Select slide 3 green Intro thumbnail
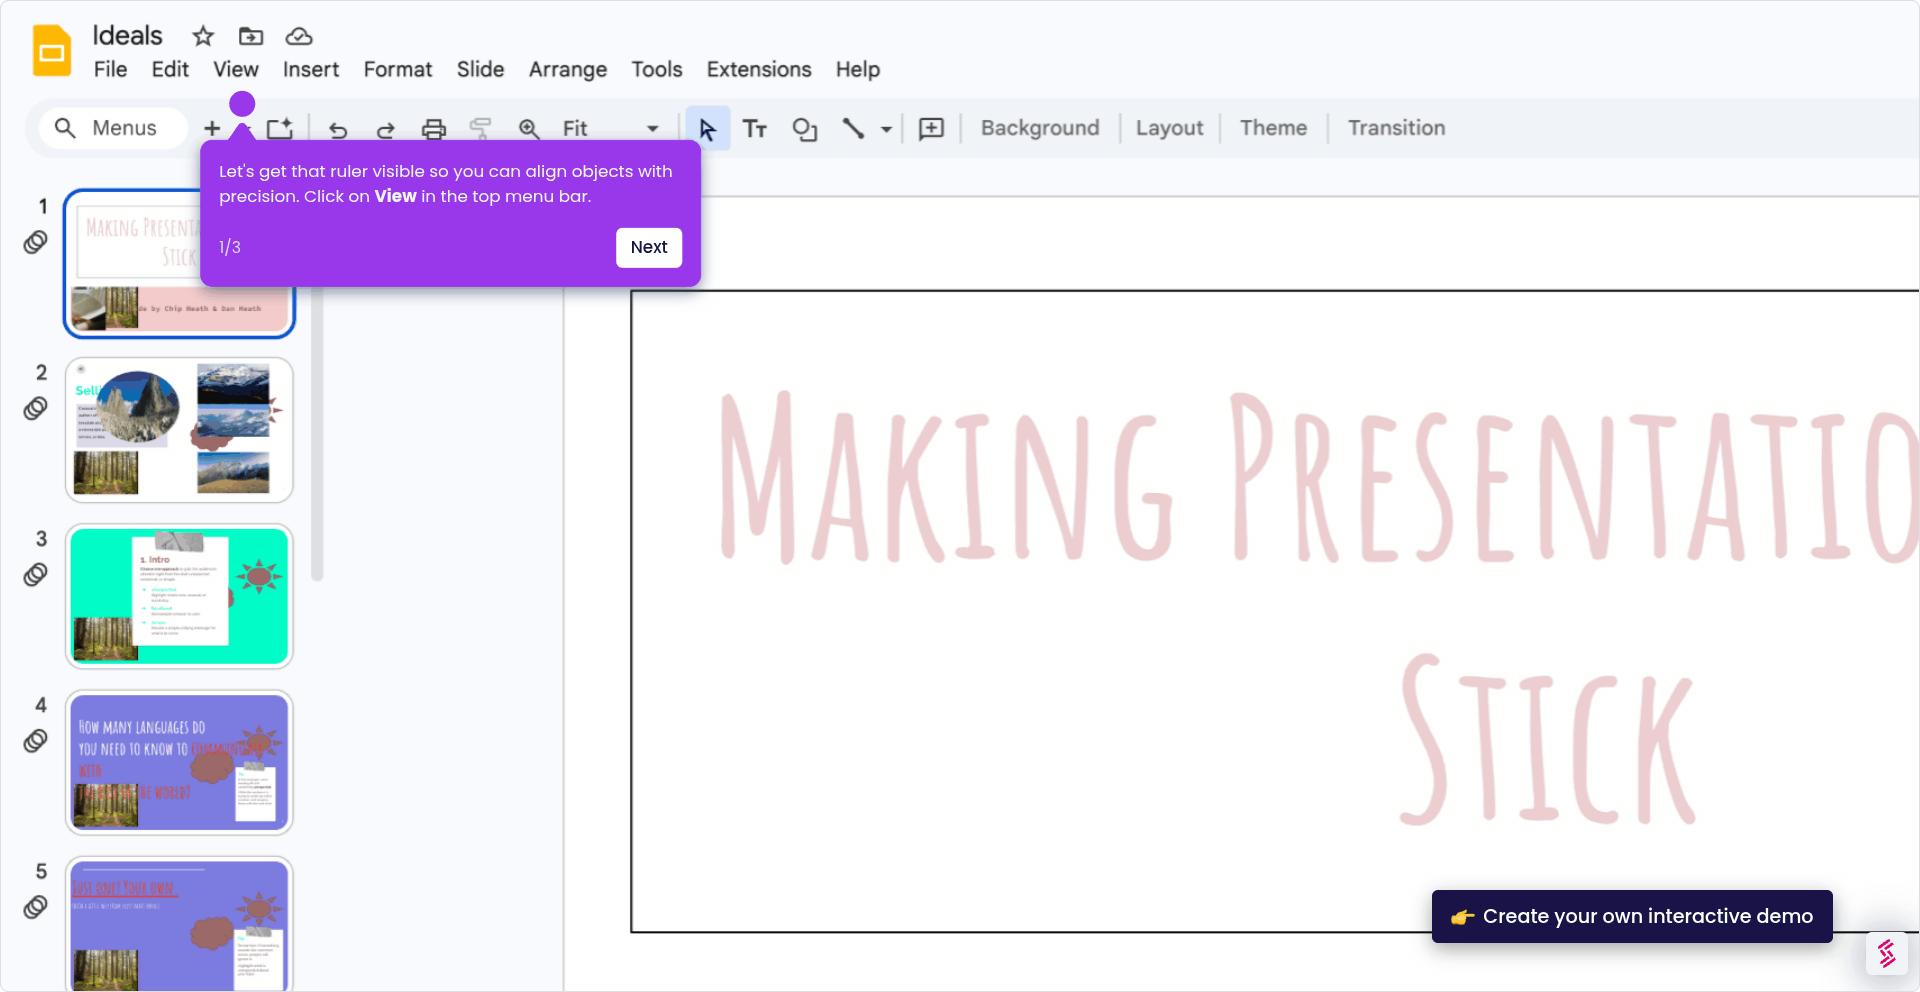The image size is (1920, 992). [x=179, y=596]
